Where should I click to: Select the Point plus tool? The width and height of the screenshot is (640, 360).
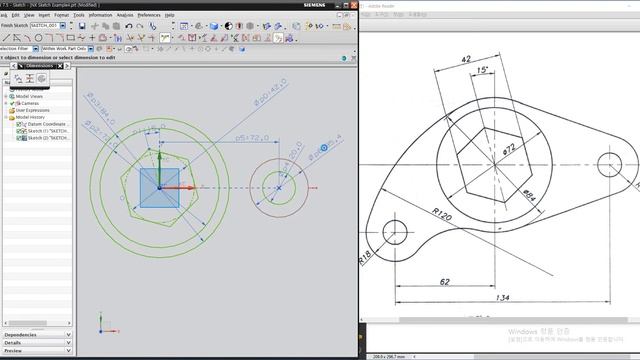92,38
